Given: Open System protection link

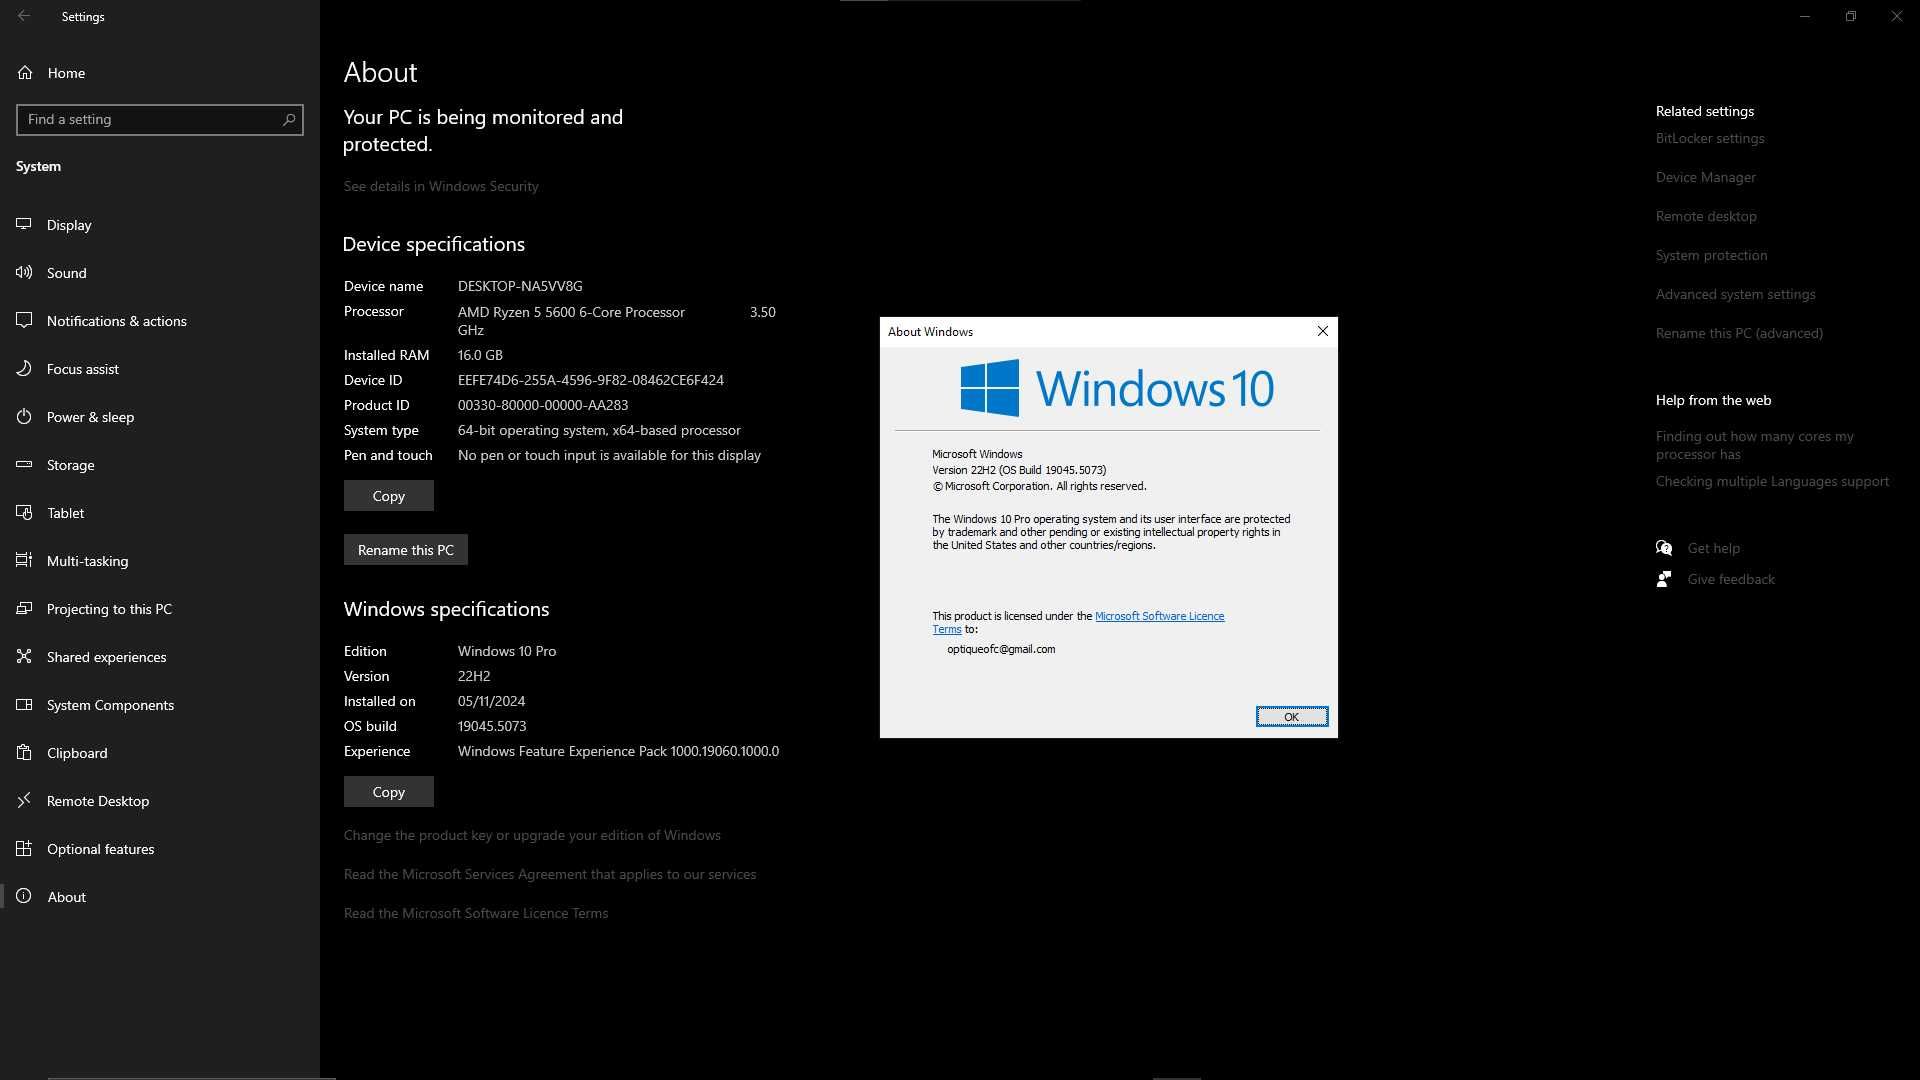Looking at the screenshot, I should [1711, 255].
